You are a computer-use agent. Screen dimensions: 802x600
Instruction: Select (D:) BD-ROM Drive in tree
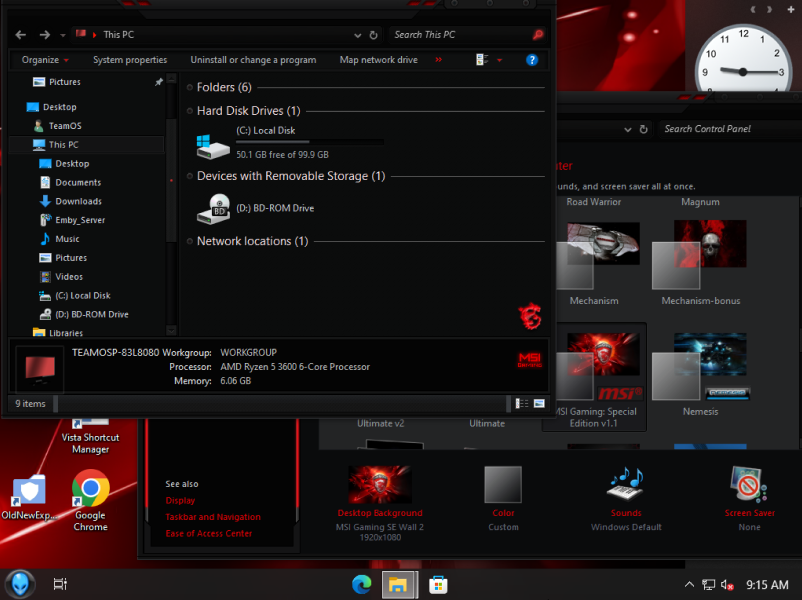tap(92, 315)
